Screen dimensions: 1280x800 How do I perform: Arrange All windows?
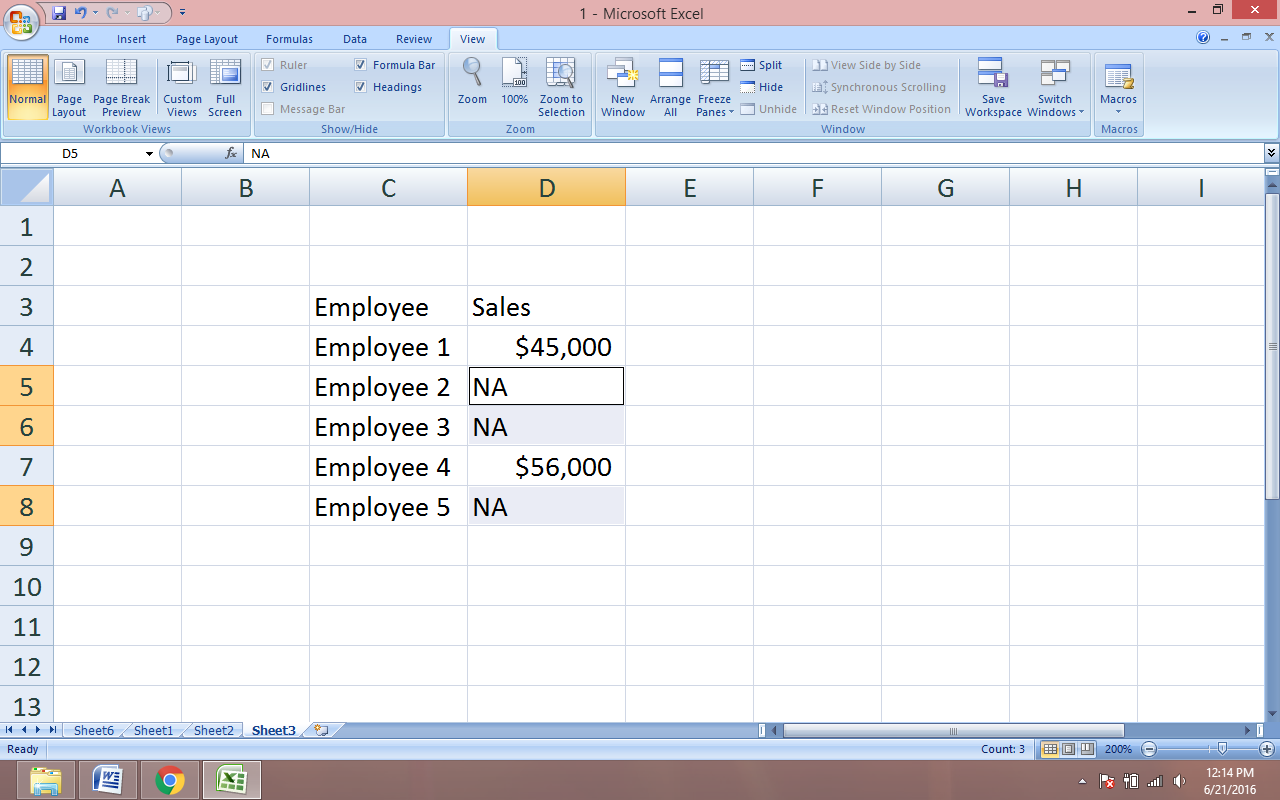[x=670, y=87]
